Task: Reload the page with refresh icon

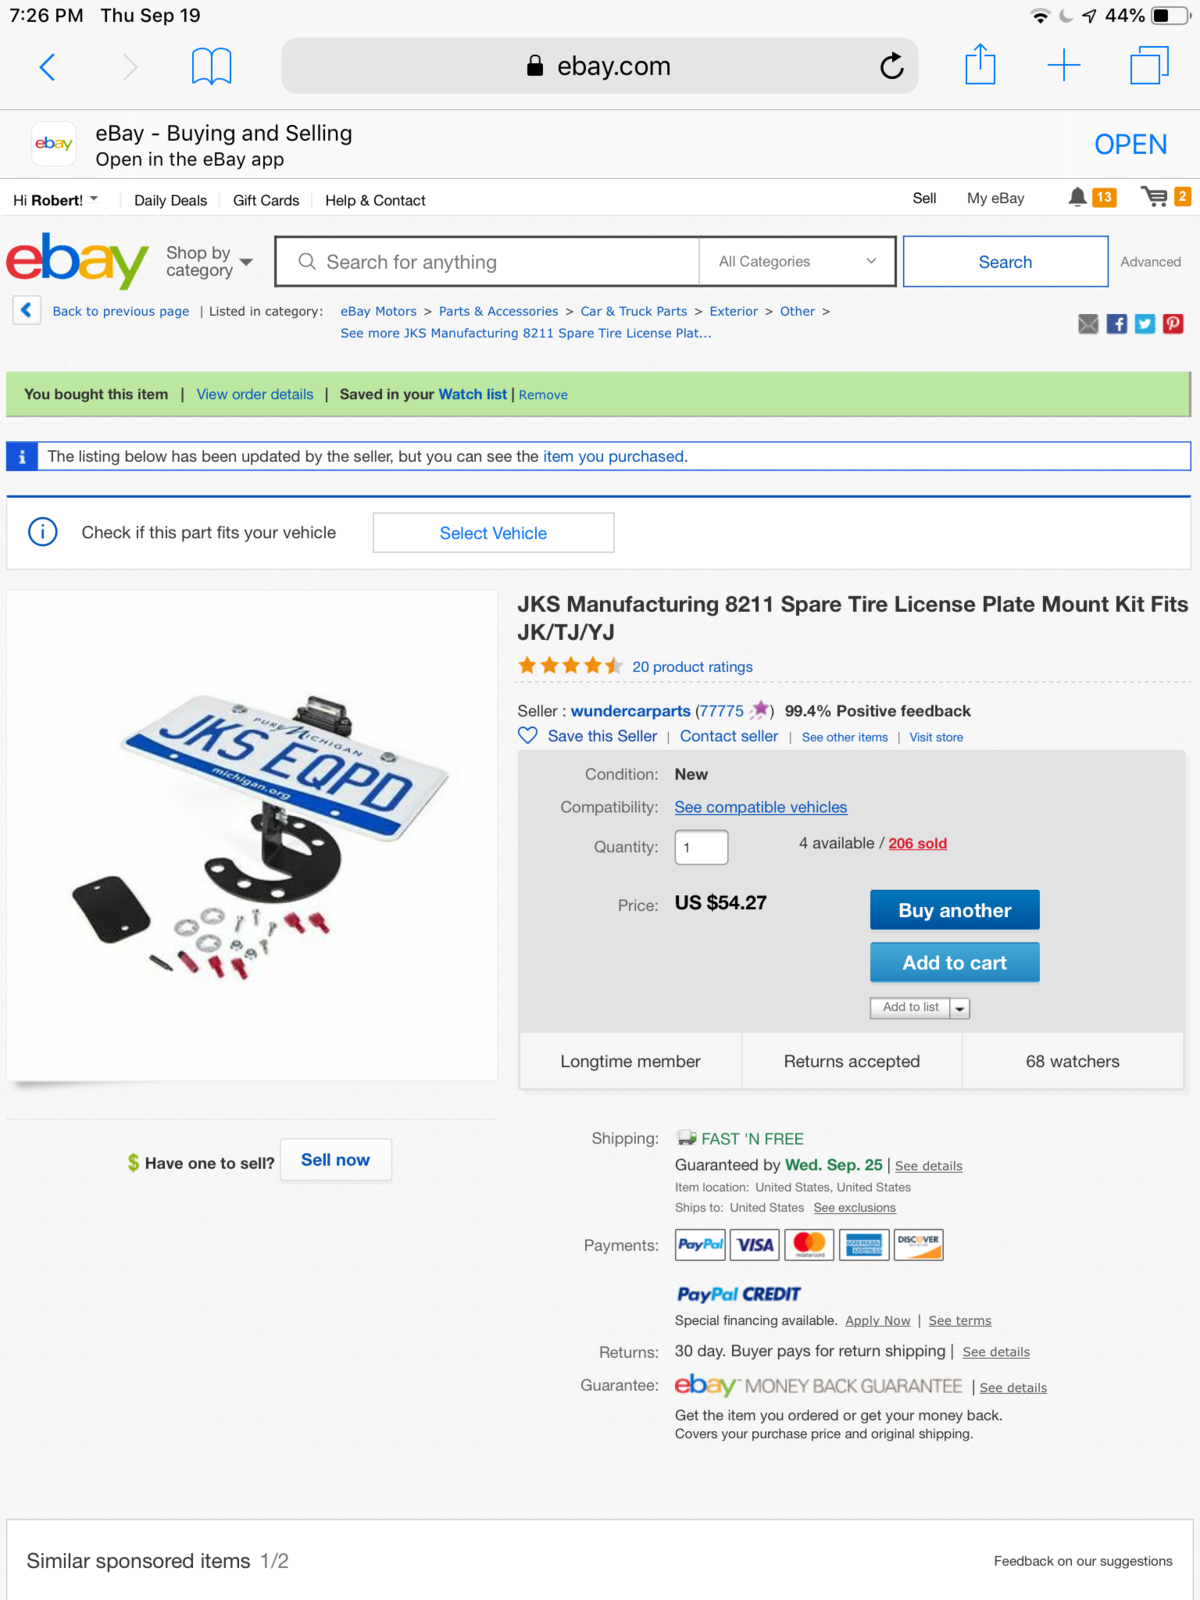Action: click(891, 66)
